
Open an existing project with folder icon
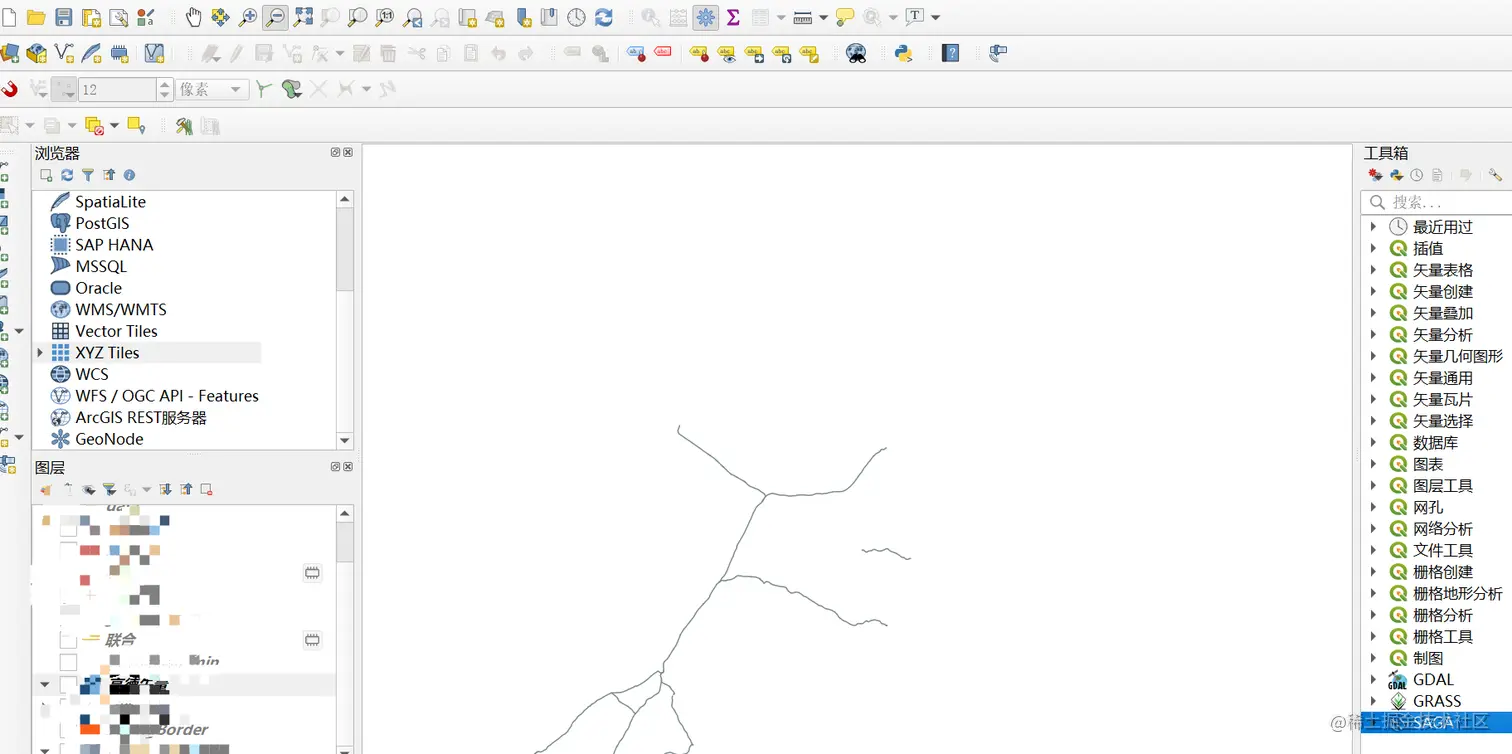[36, 17]
